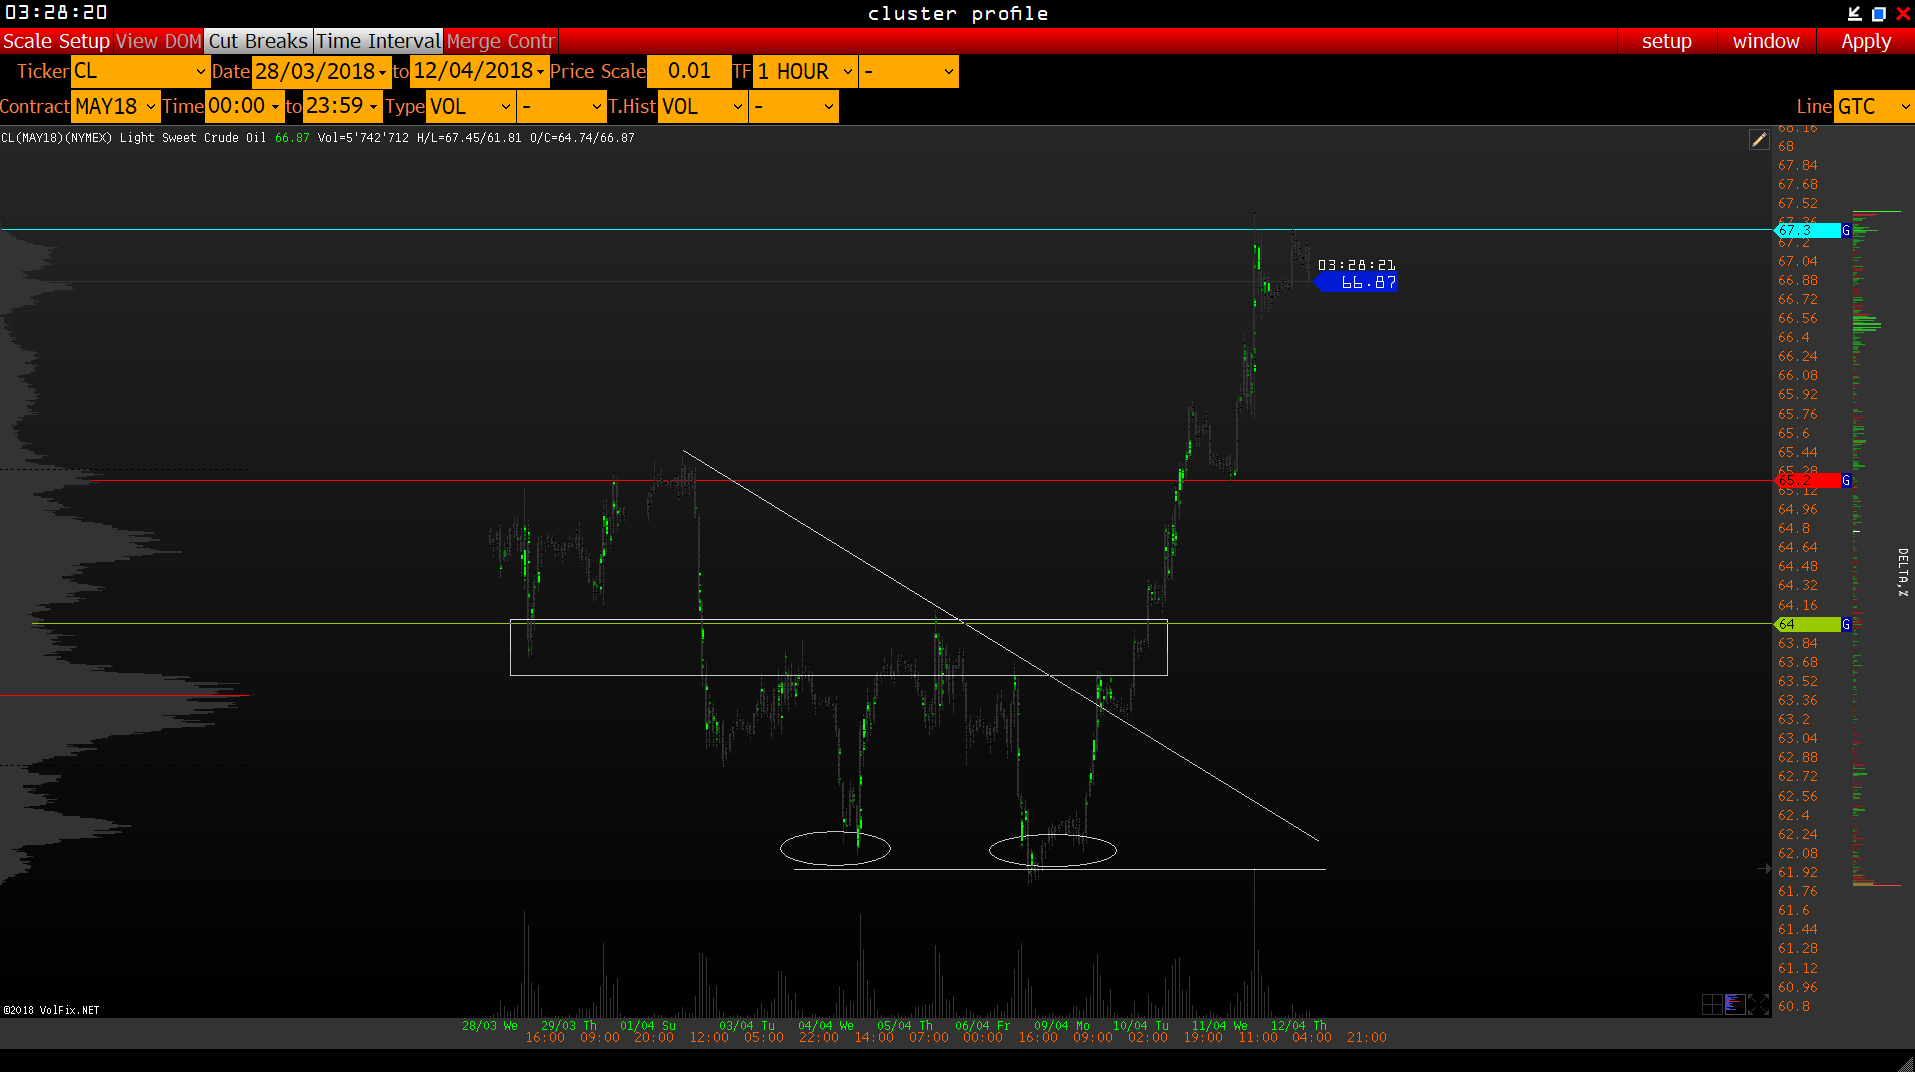1915x1072 pixels.
Task: Open the second dropdown after Type VOL
Action: click(562, 107)
